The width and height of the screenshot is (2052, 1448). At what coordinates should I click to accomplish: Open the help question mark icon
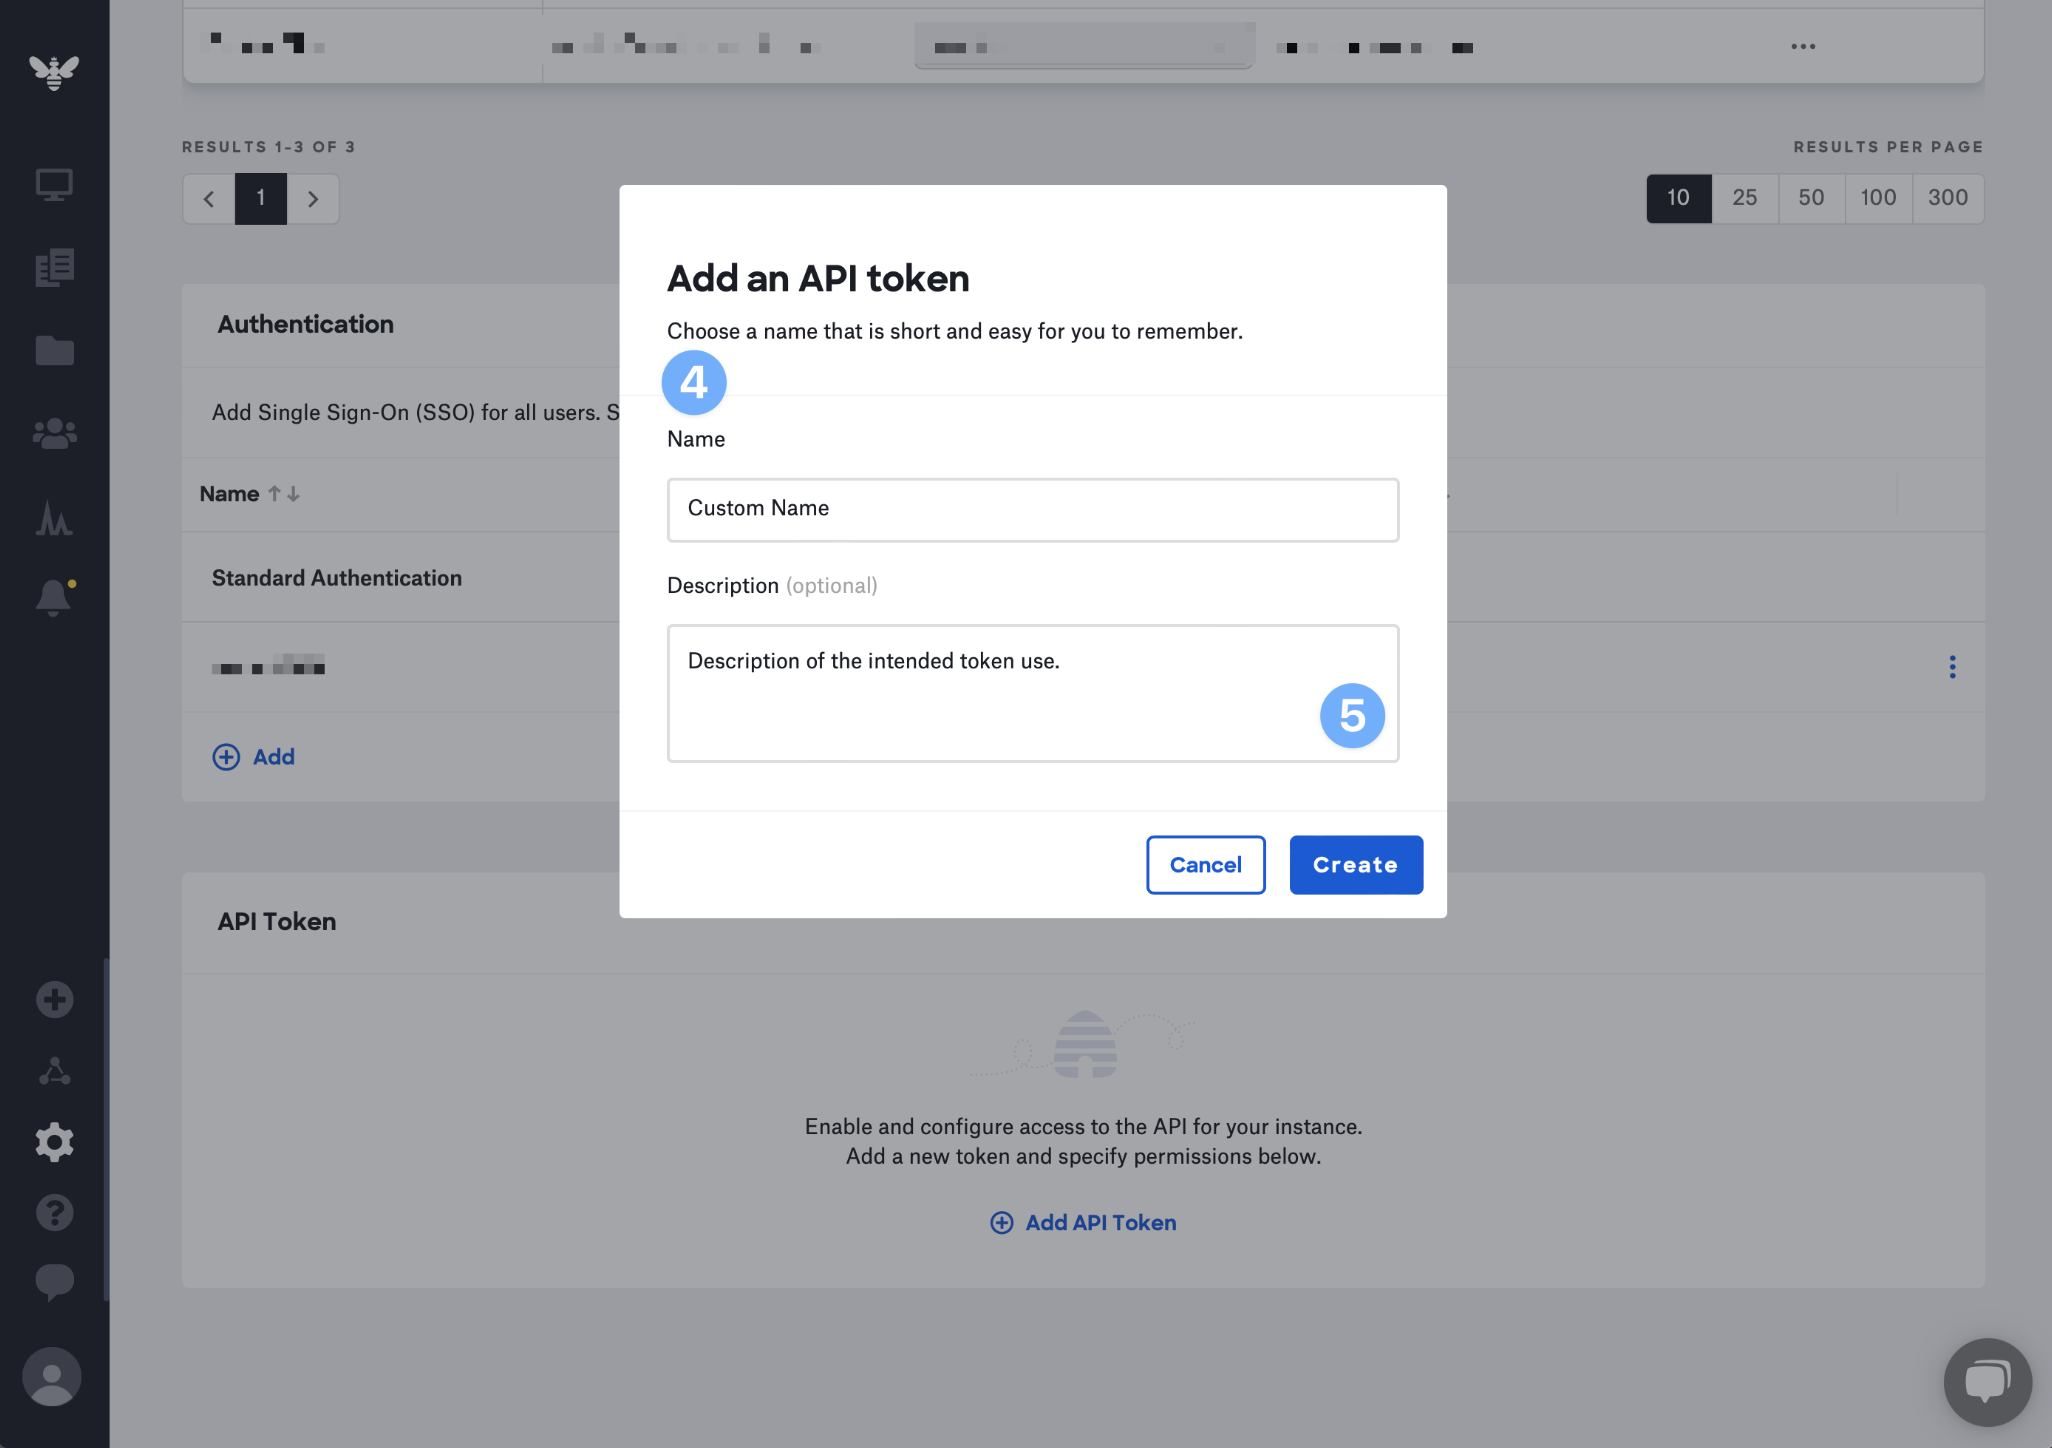(54, 1213)
